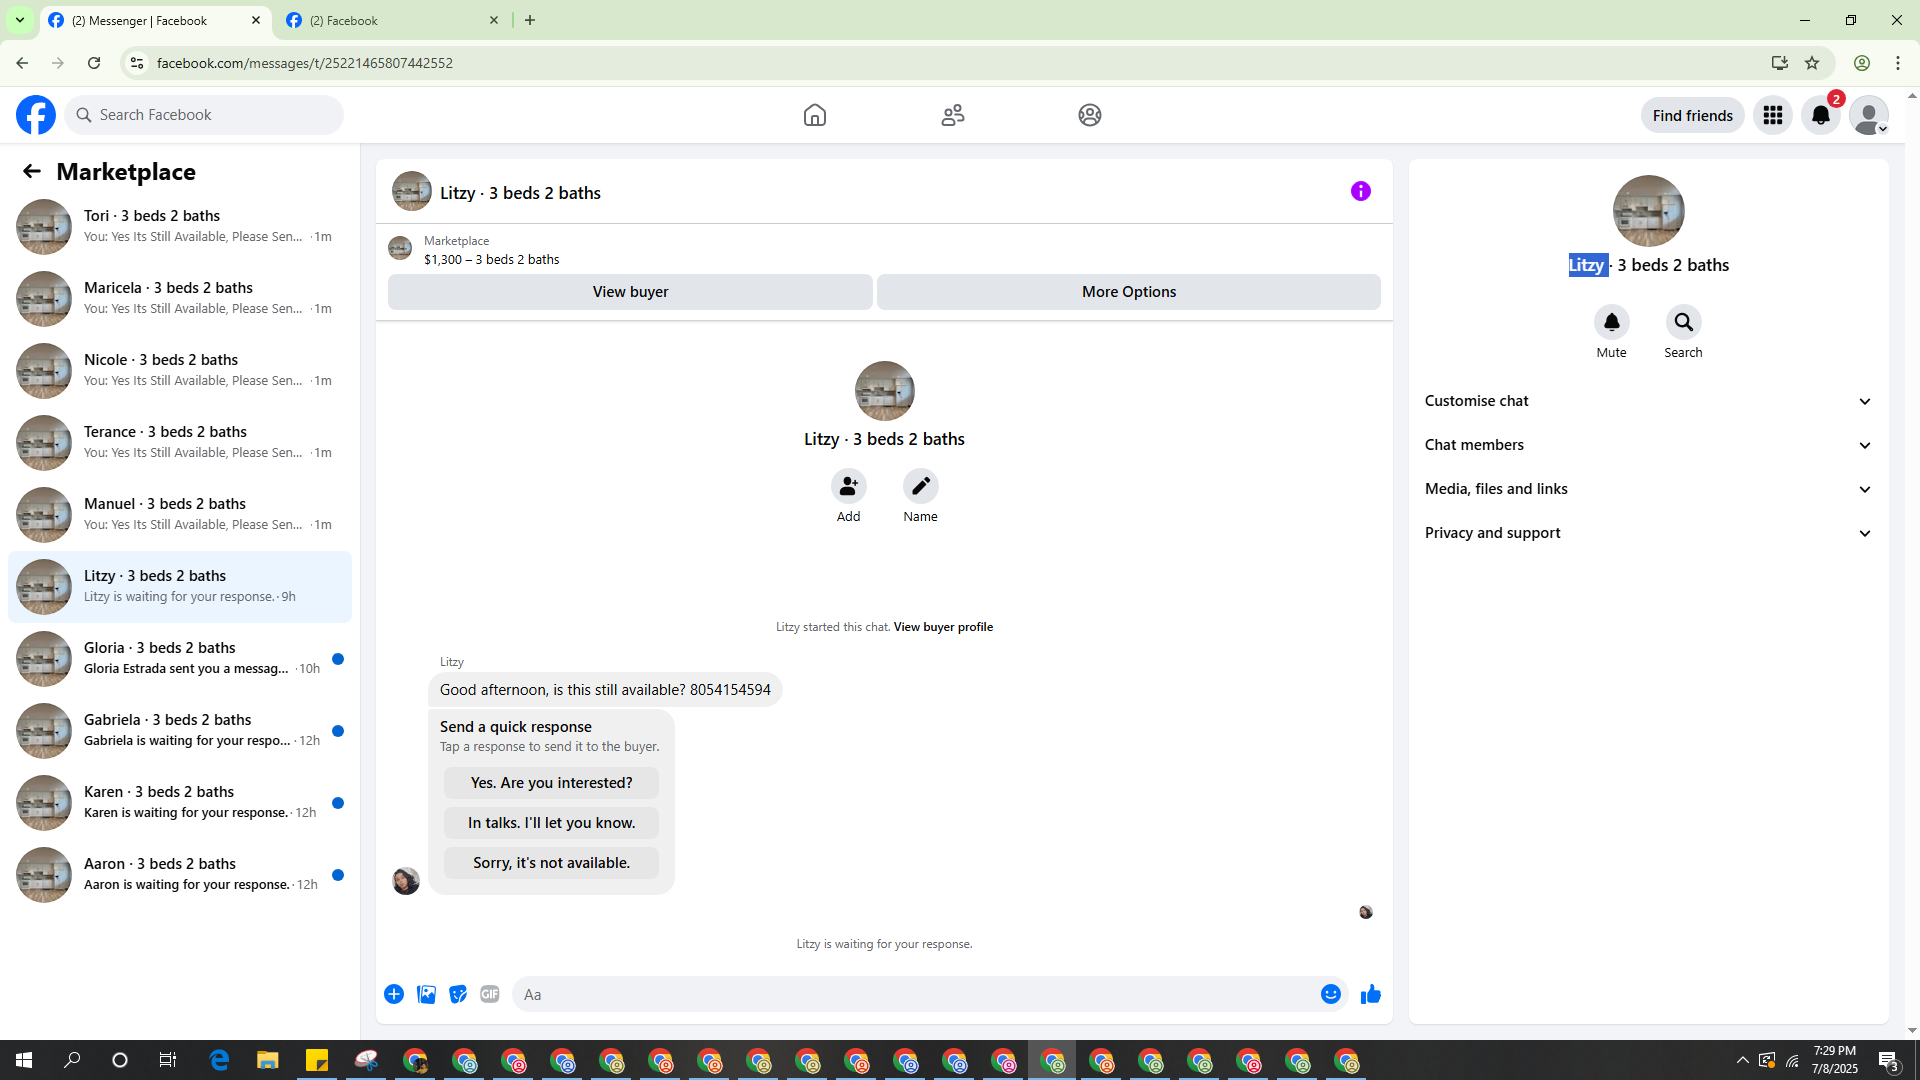Viewport: 1920px width, 1080px height.
Task: Open Gloria's 3 beds 2 baths conversation
Action: click(180, 658)
